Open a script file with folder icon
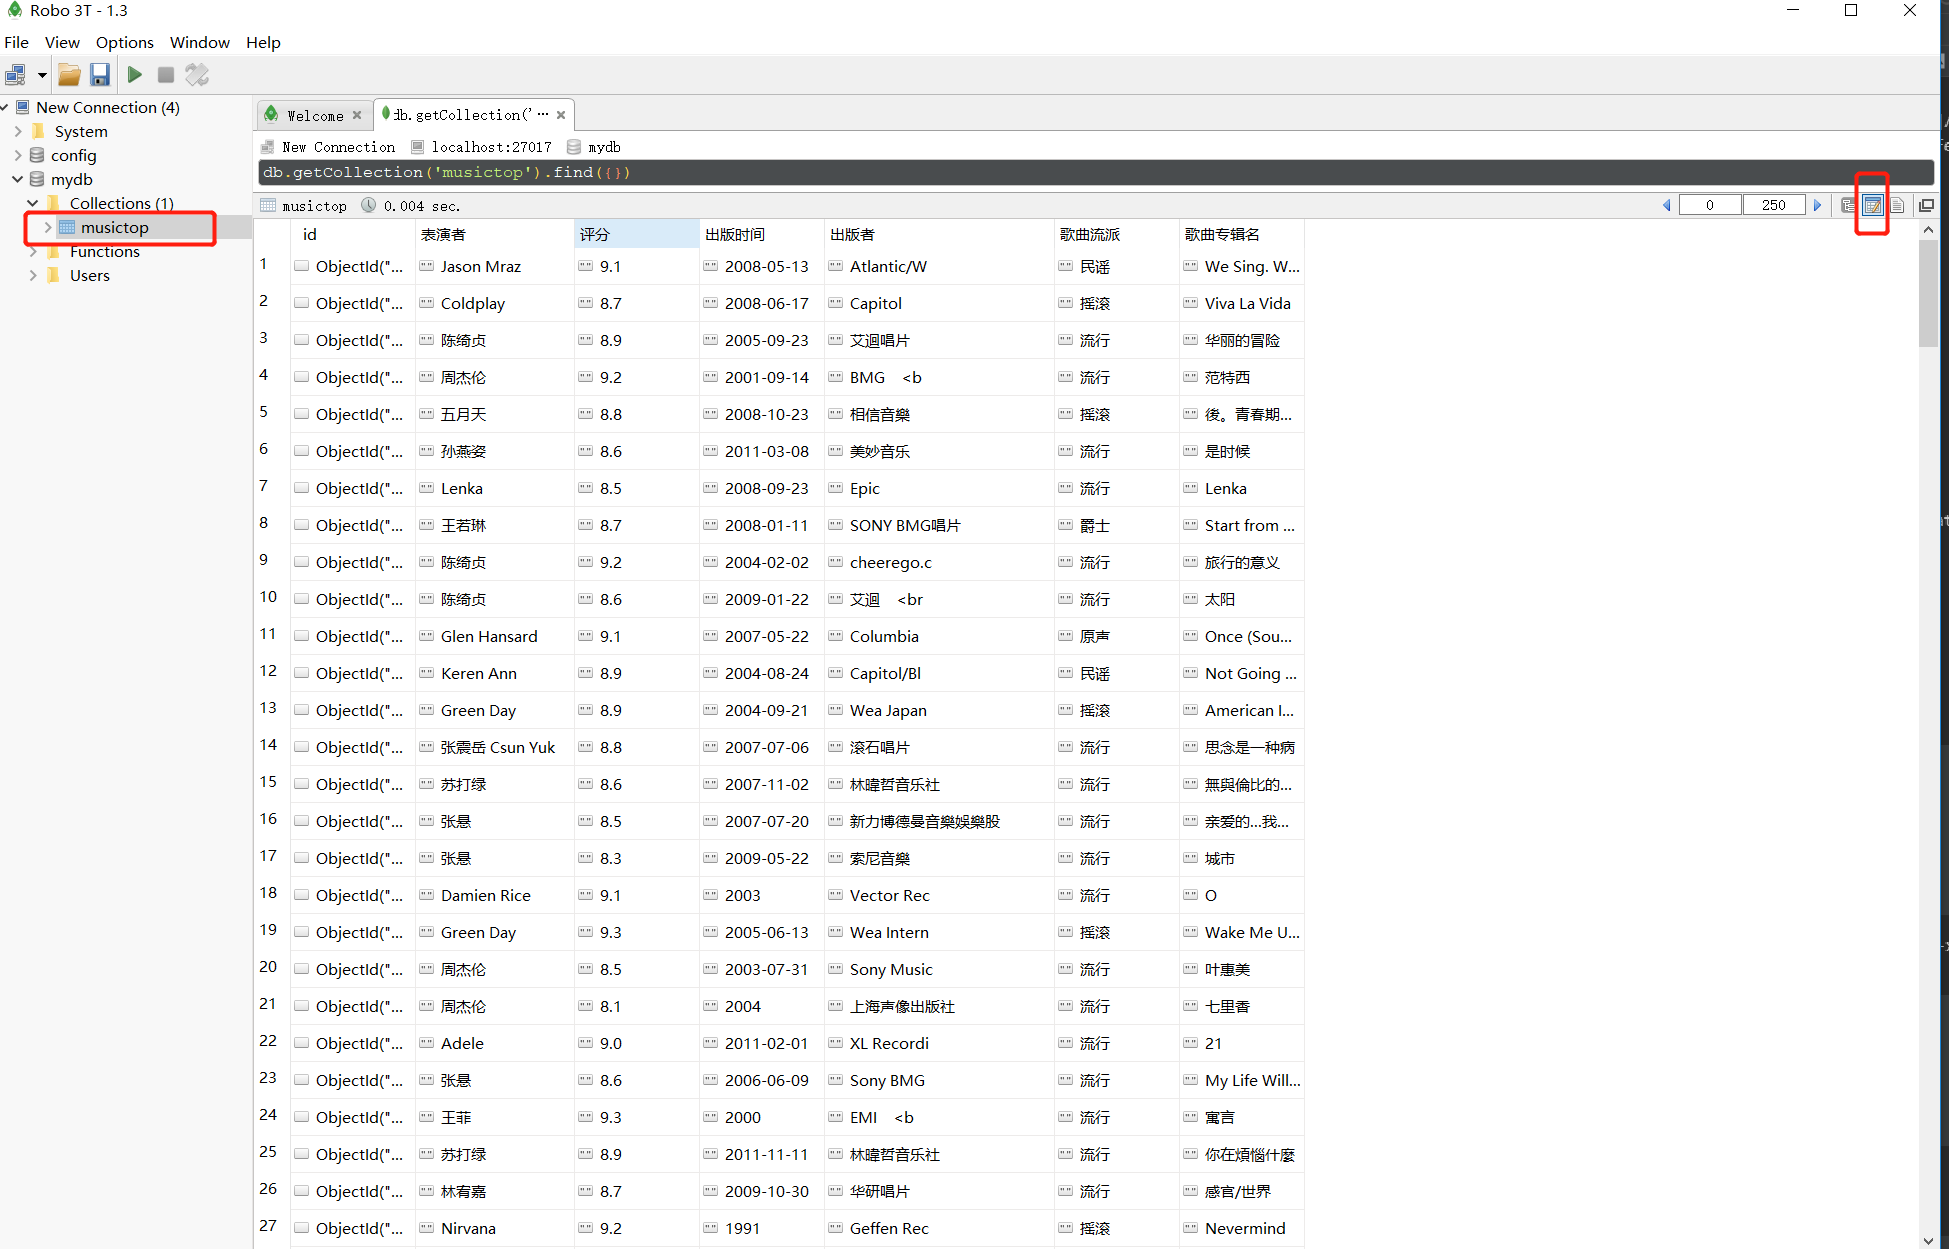This screenshot has height=1249, width=1949. click(69, 75)
